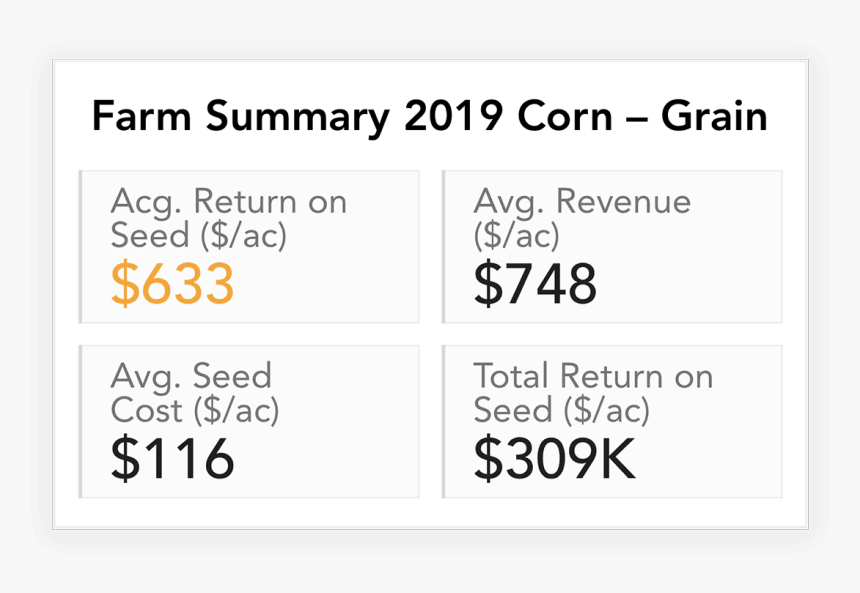Click the word "Grain" in the heading

[x=714, y=117]
